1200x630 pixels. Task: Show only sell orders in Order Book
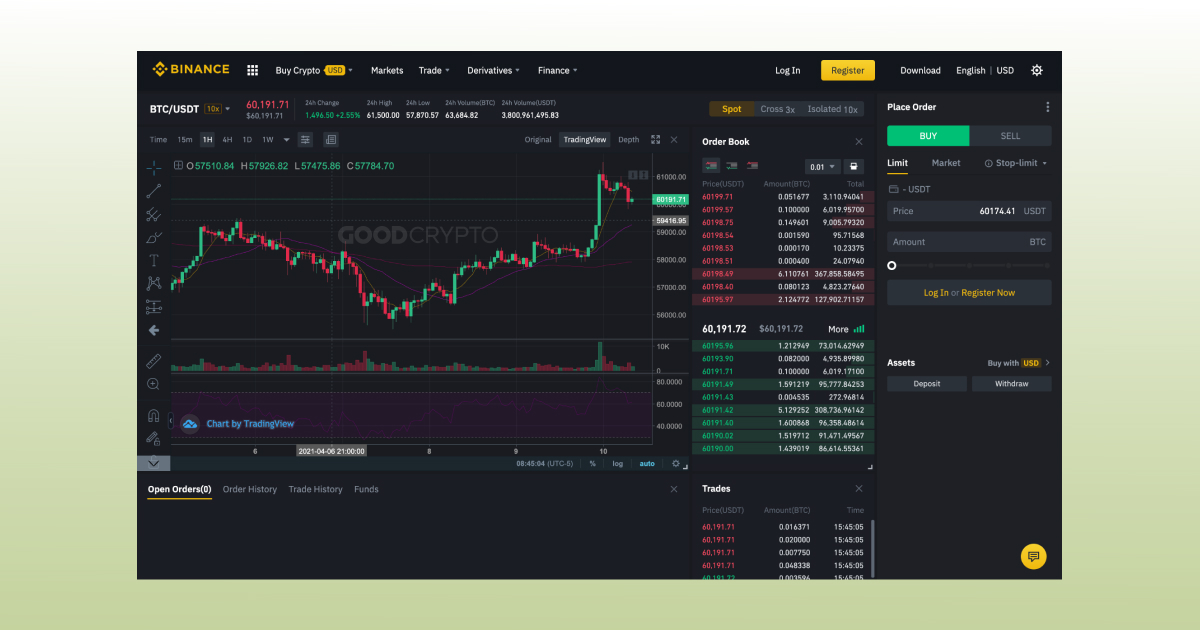[752, 166]
